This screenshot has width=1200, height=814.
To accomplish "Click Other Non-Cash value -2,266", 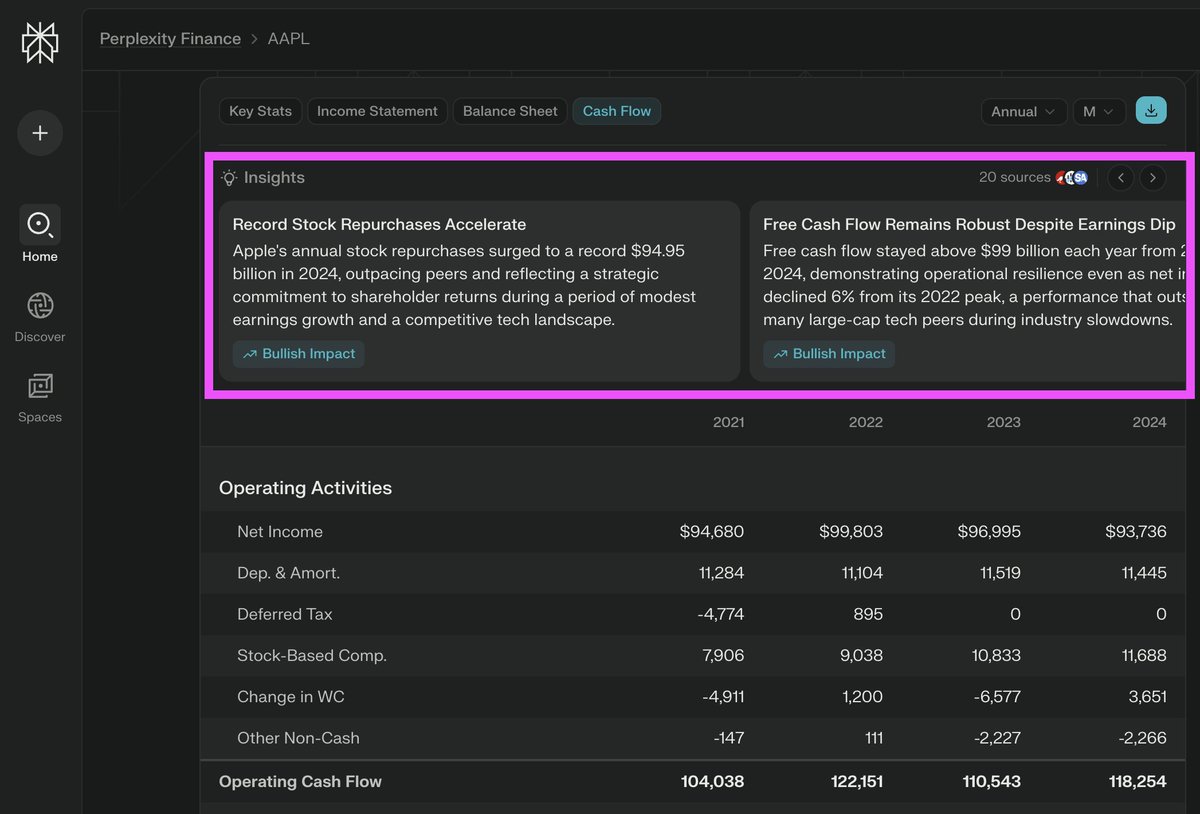I will [x=1143, y=738].
